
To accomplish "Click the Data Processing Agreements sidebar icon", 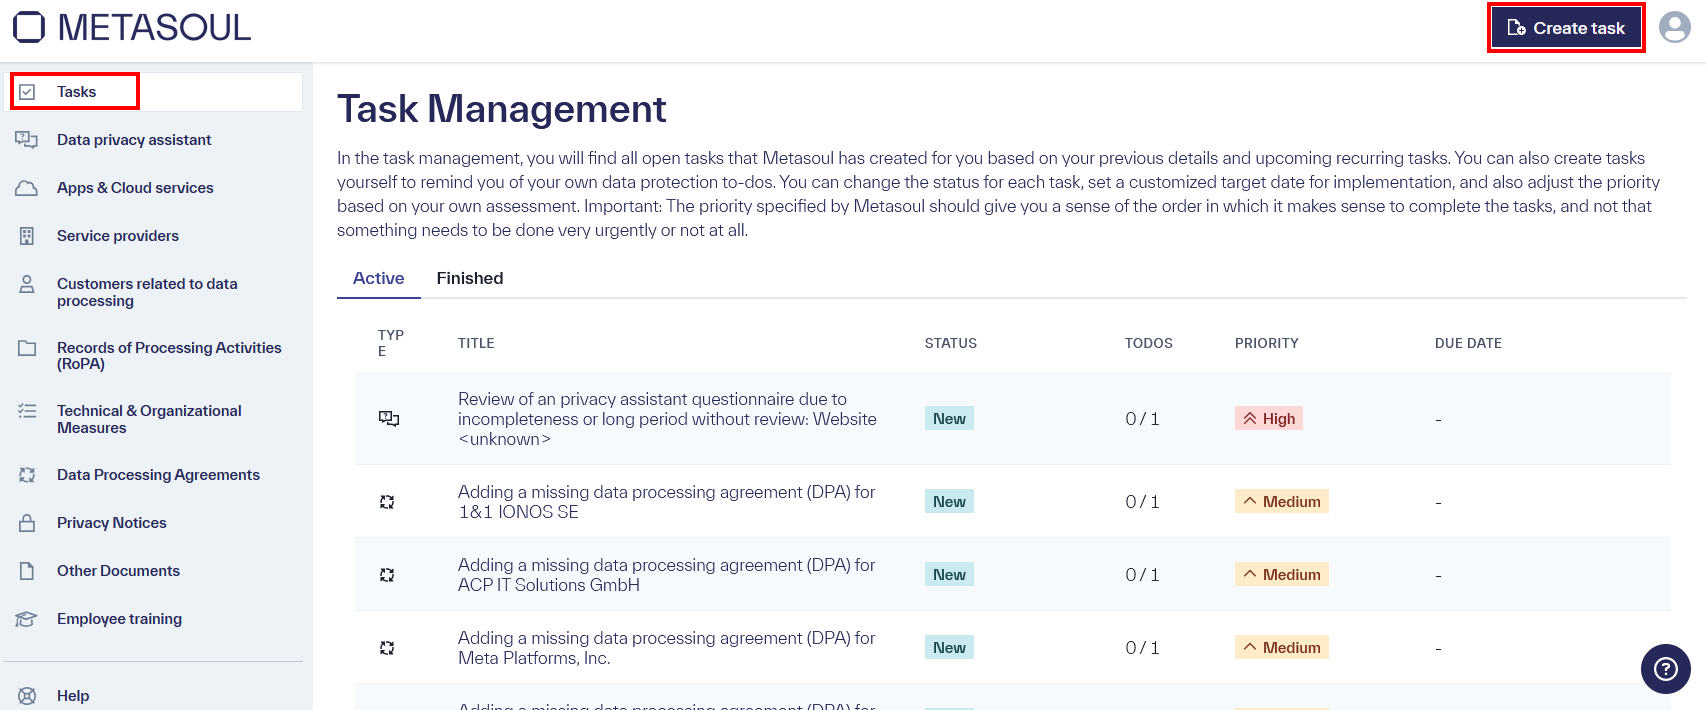I will click(27, 475).
